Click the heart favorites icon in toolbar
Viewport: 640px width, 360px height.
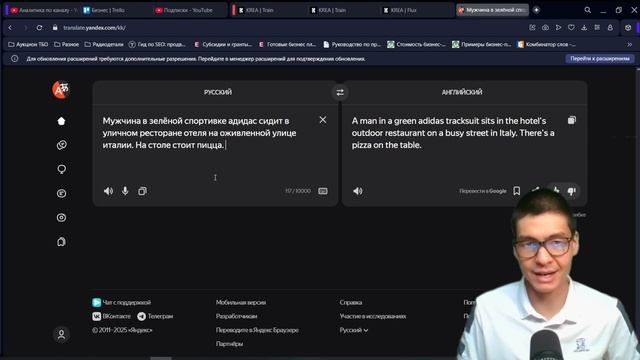coord(571,28)
